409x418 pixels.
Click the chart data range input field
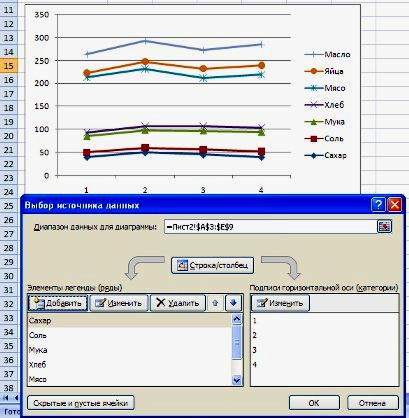tap(270, 227)
